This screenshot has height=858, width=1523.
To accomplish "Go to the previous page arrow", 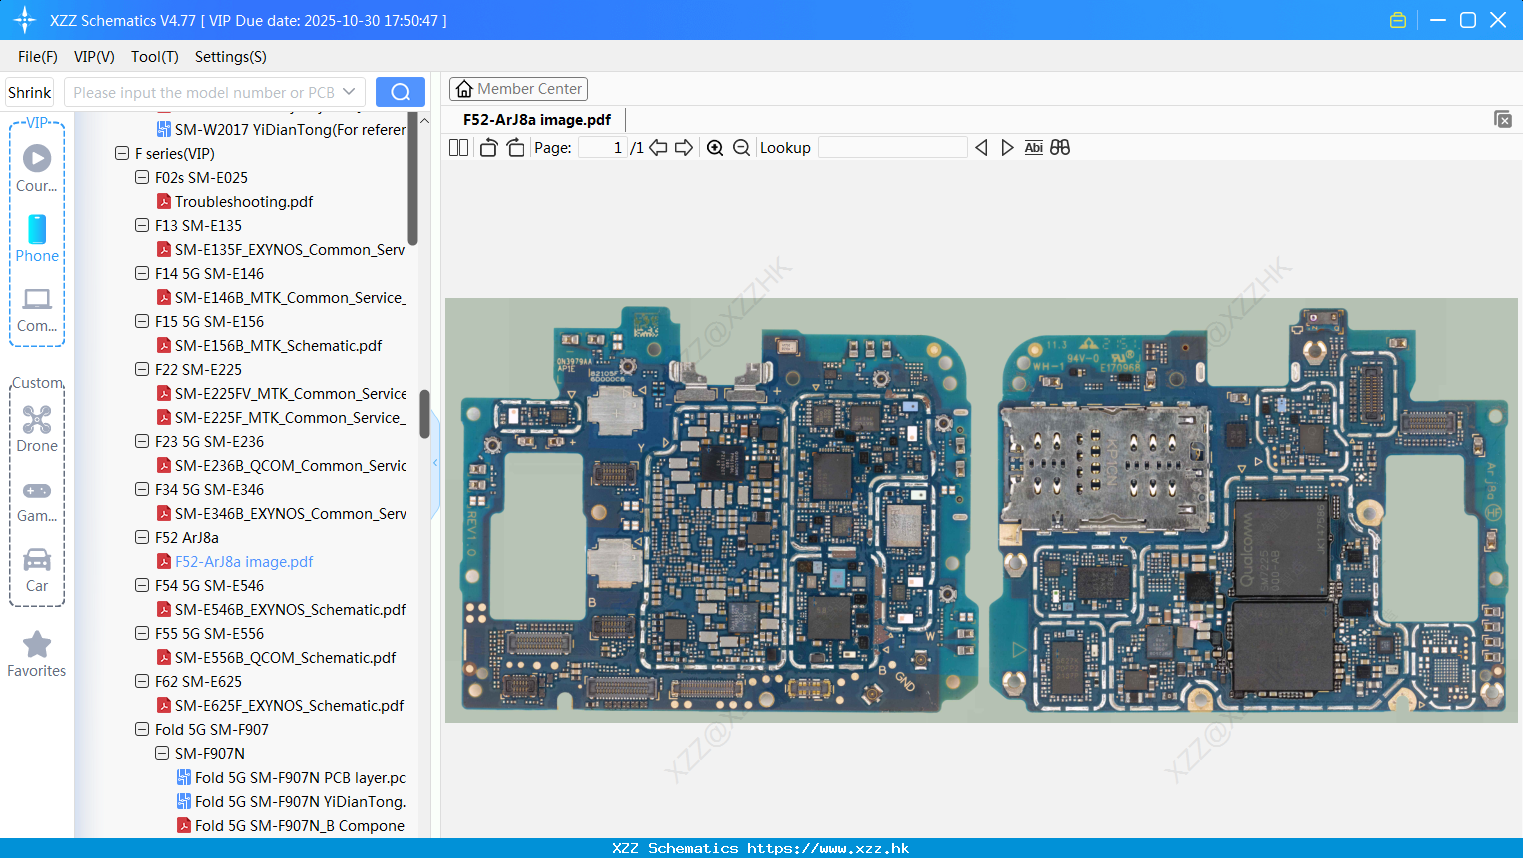I will pyautogui.click(x=658, y=148).
